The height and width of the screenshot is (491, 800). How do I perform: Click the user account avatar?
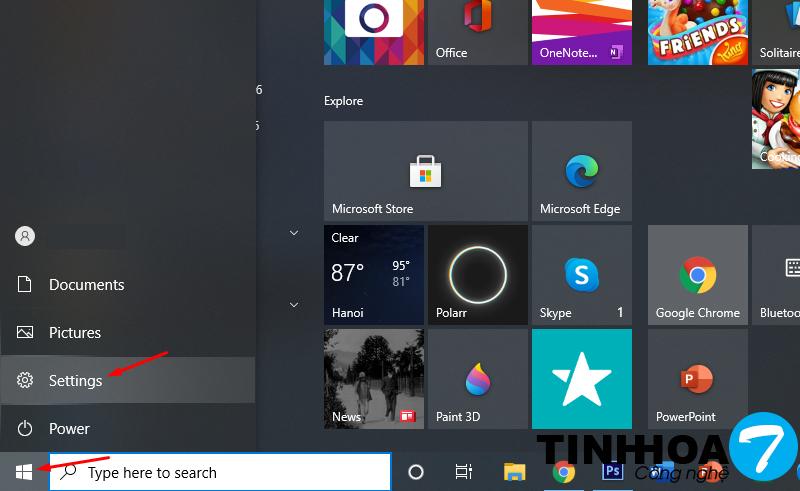25,236
